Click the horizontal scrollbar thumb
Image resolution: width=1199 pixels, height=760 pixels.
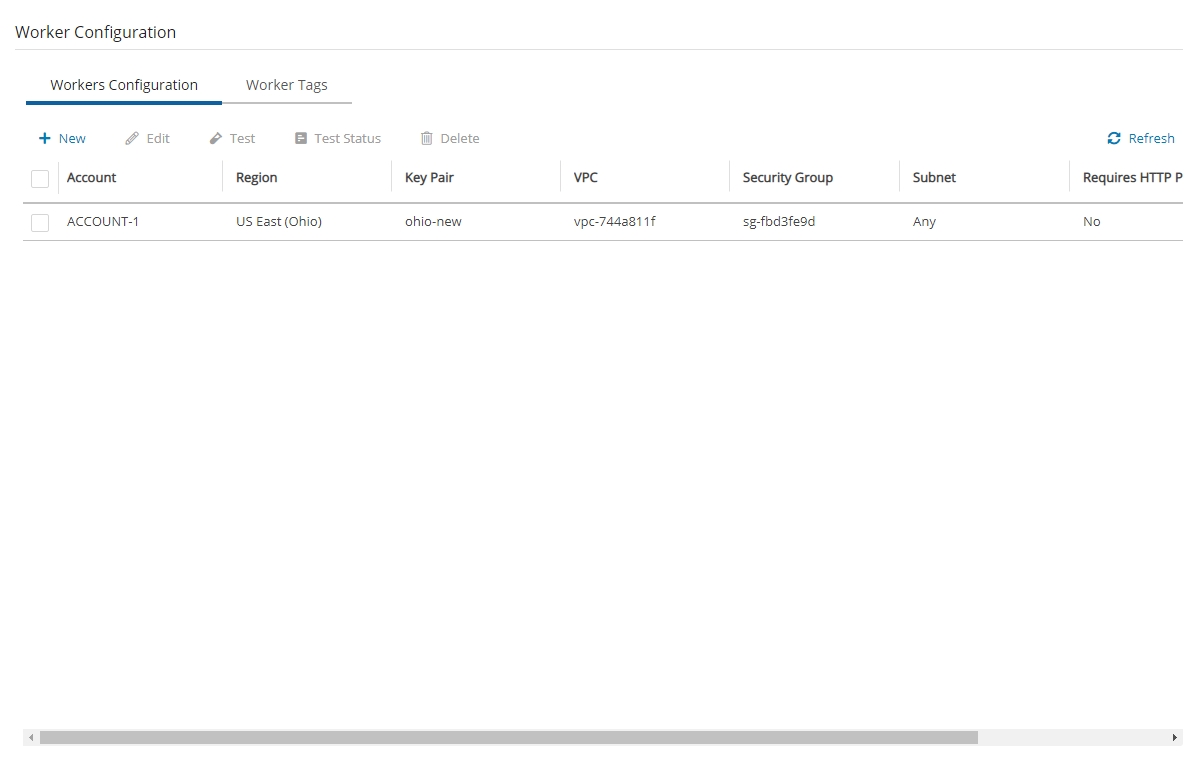point(508,738)
